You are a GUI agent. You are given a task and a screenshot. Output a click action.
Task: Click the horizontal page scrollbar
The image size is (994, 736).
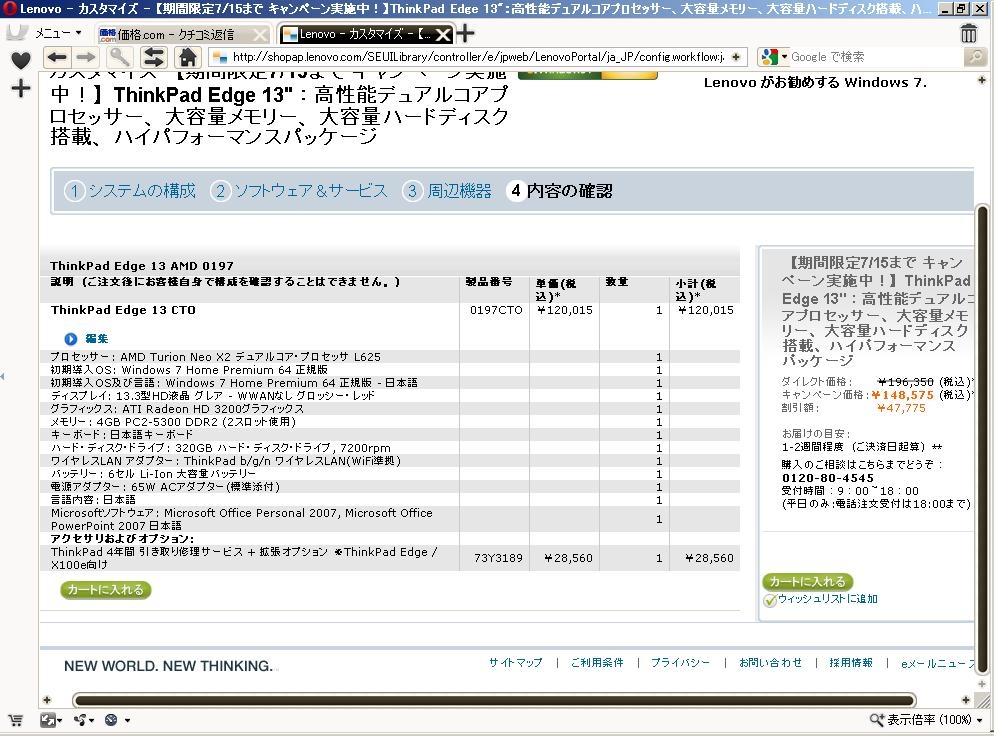pyautogui.click(x=494, y=700)
